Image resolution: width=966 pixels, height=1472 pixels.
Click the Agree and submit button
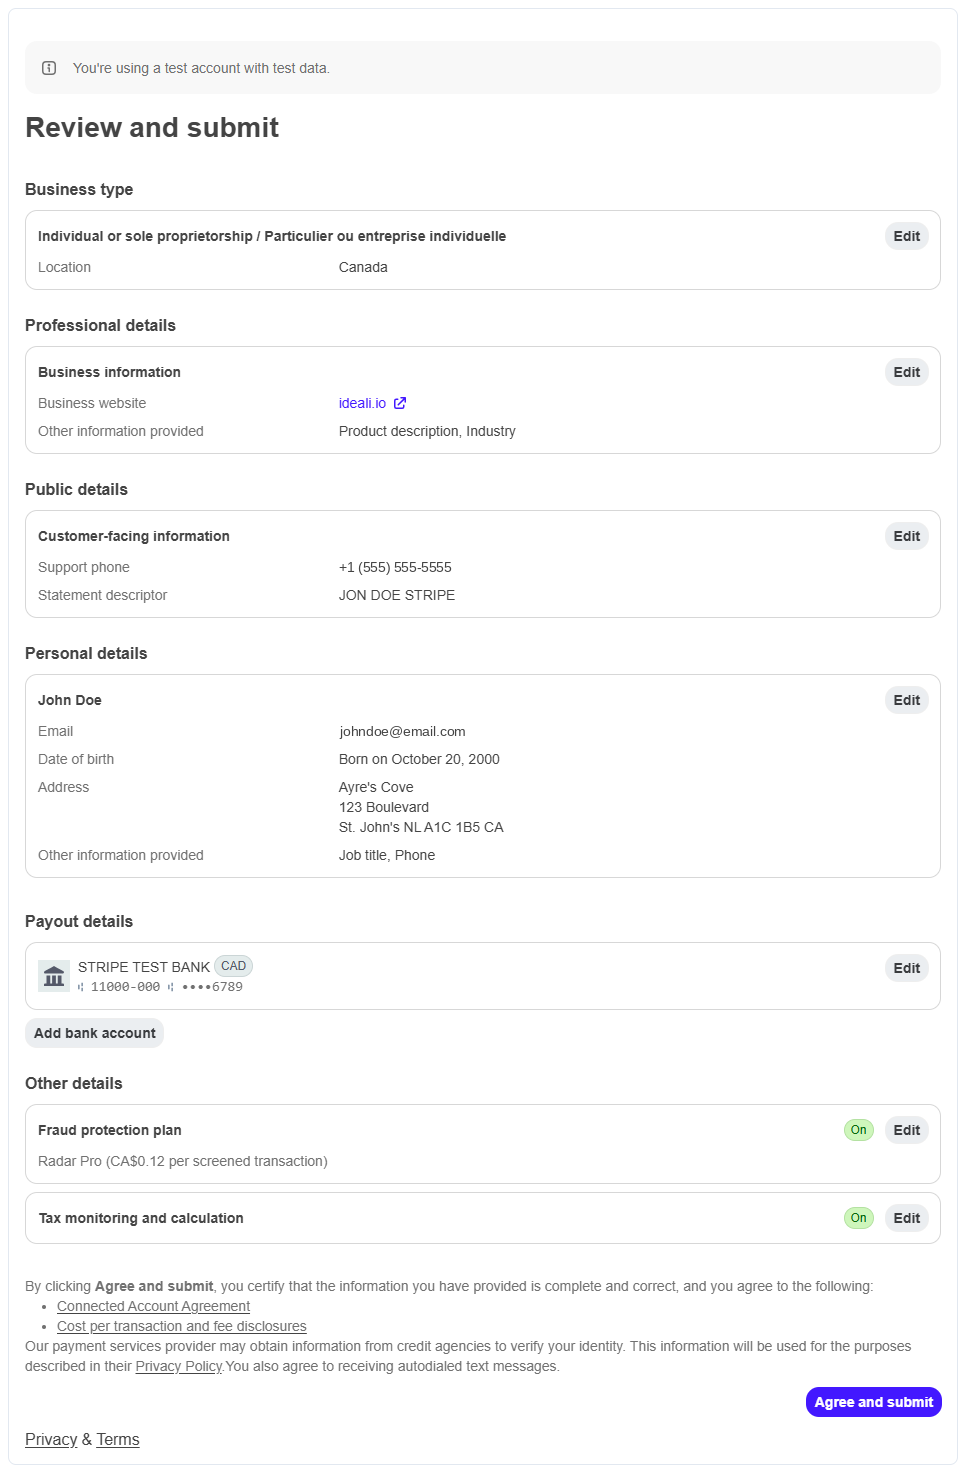pos(874,1402)
